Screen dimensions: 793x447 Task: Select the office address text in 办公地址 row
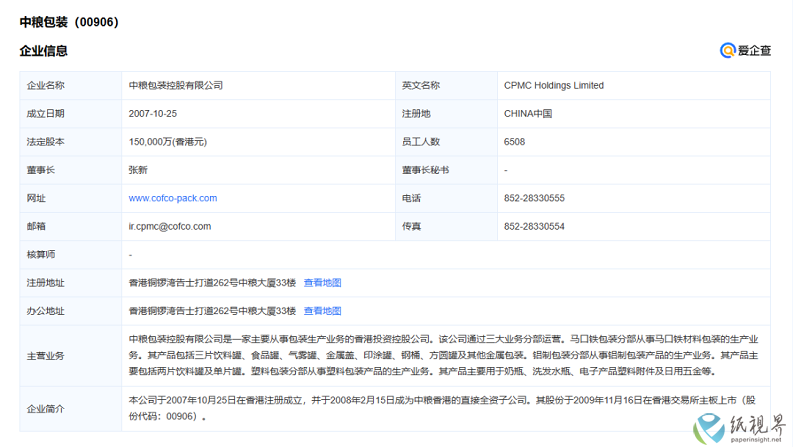[x=212, y=311]
